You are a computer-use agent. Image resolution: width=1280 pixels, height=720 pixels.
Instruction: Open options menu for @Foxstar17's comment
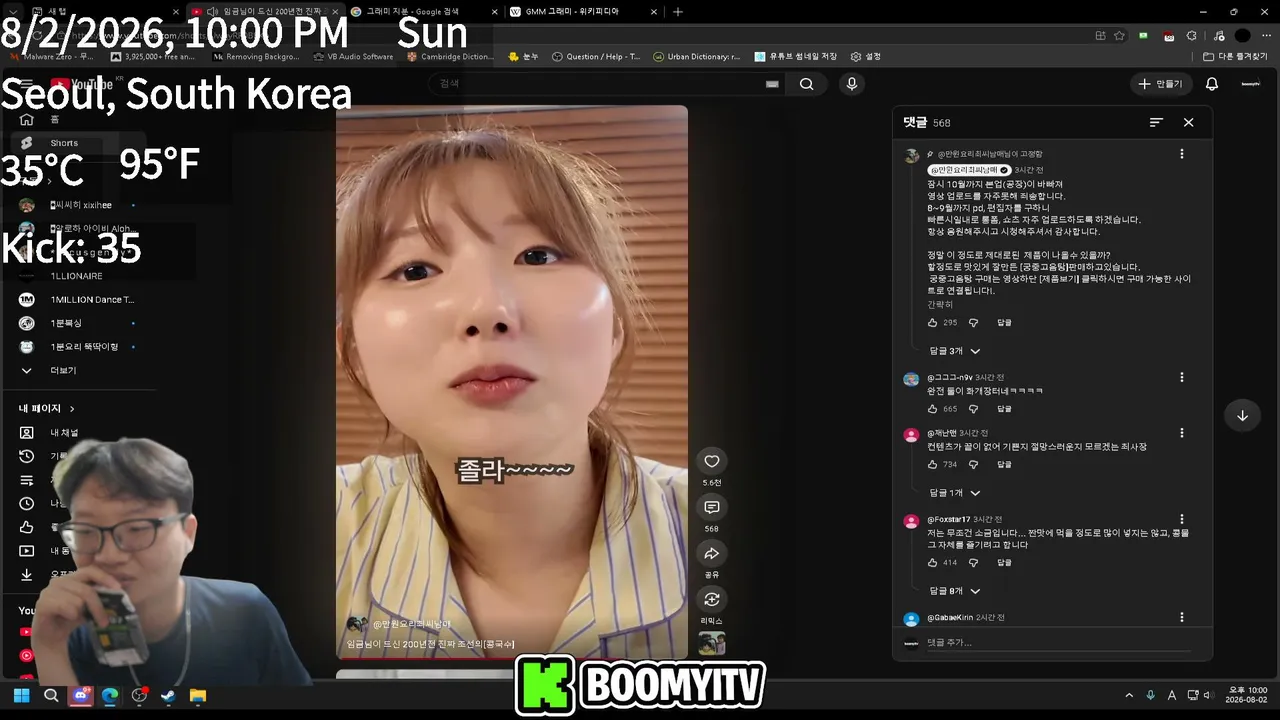click(1181, 520)
